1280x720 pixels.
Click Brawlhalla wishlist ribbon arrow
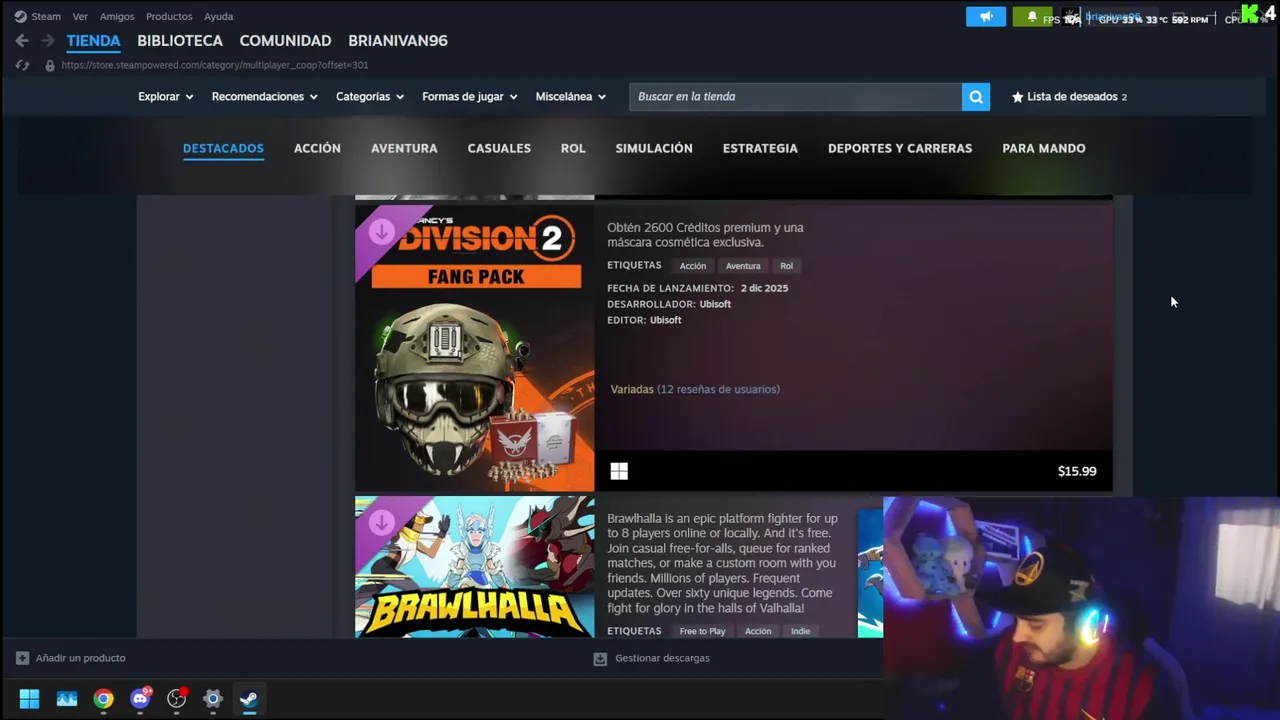point(381,523)
